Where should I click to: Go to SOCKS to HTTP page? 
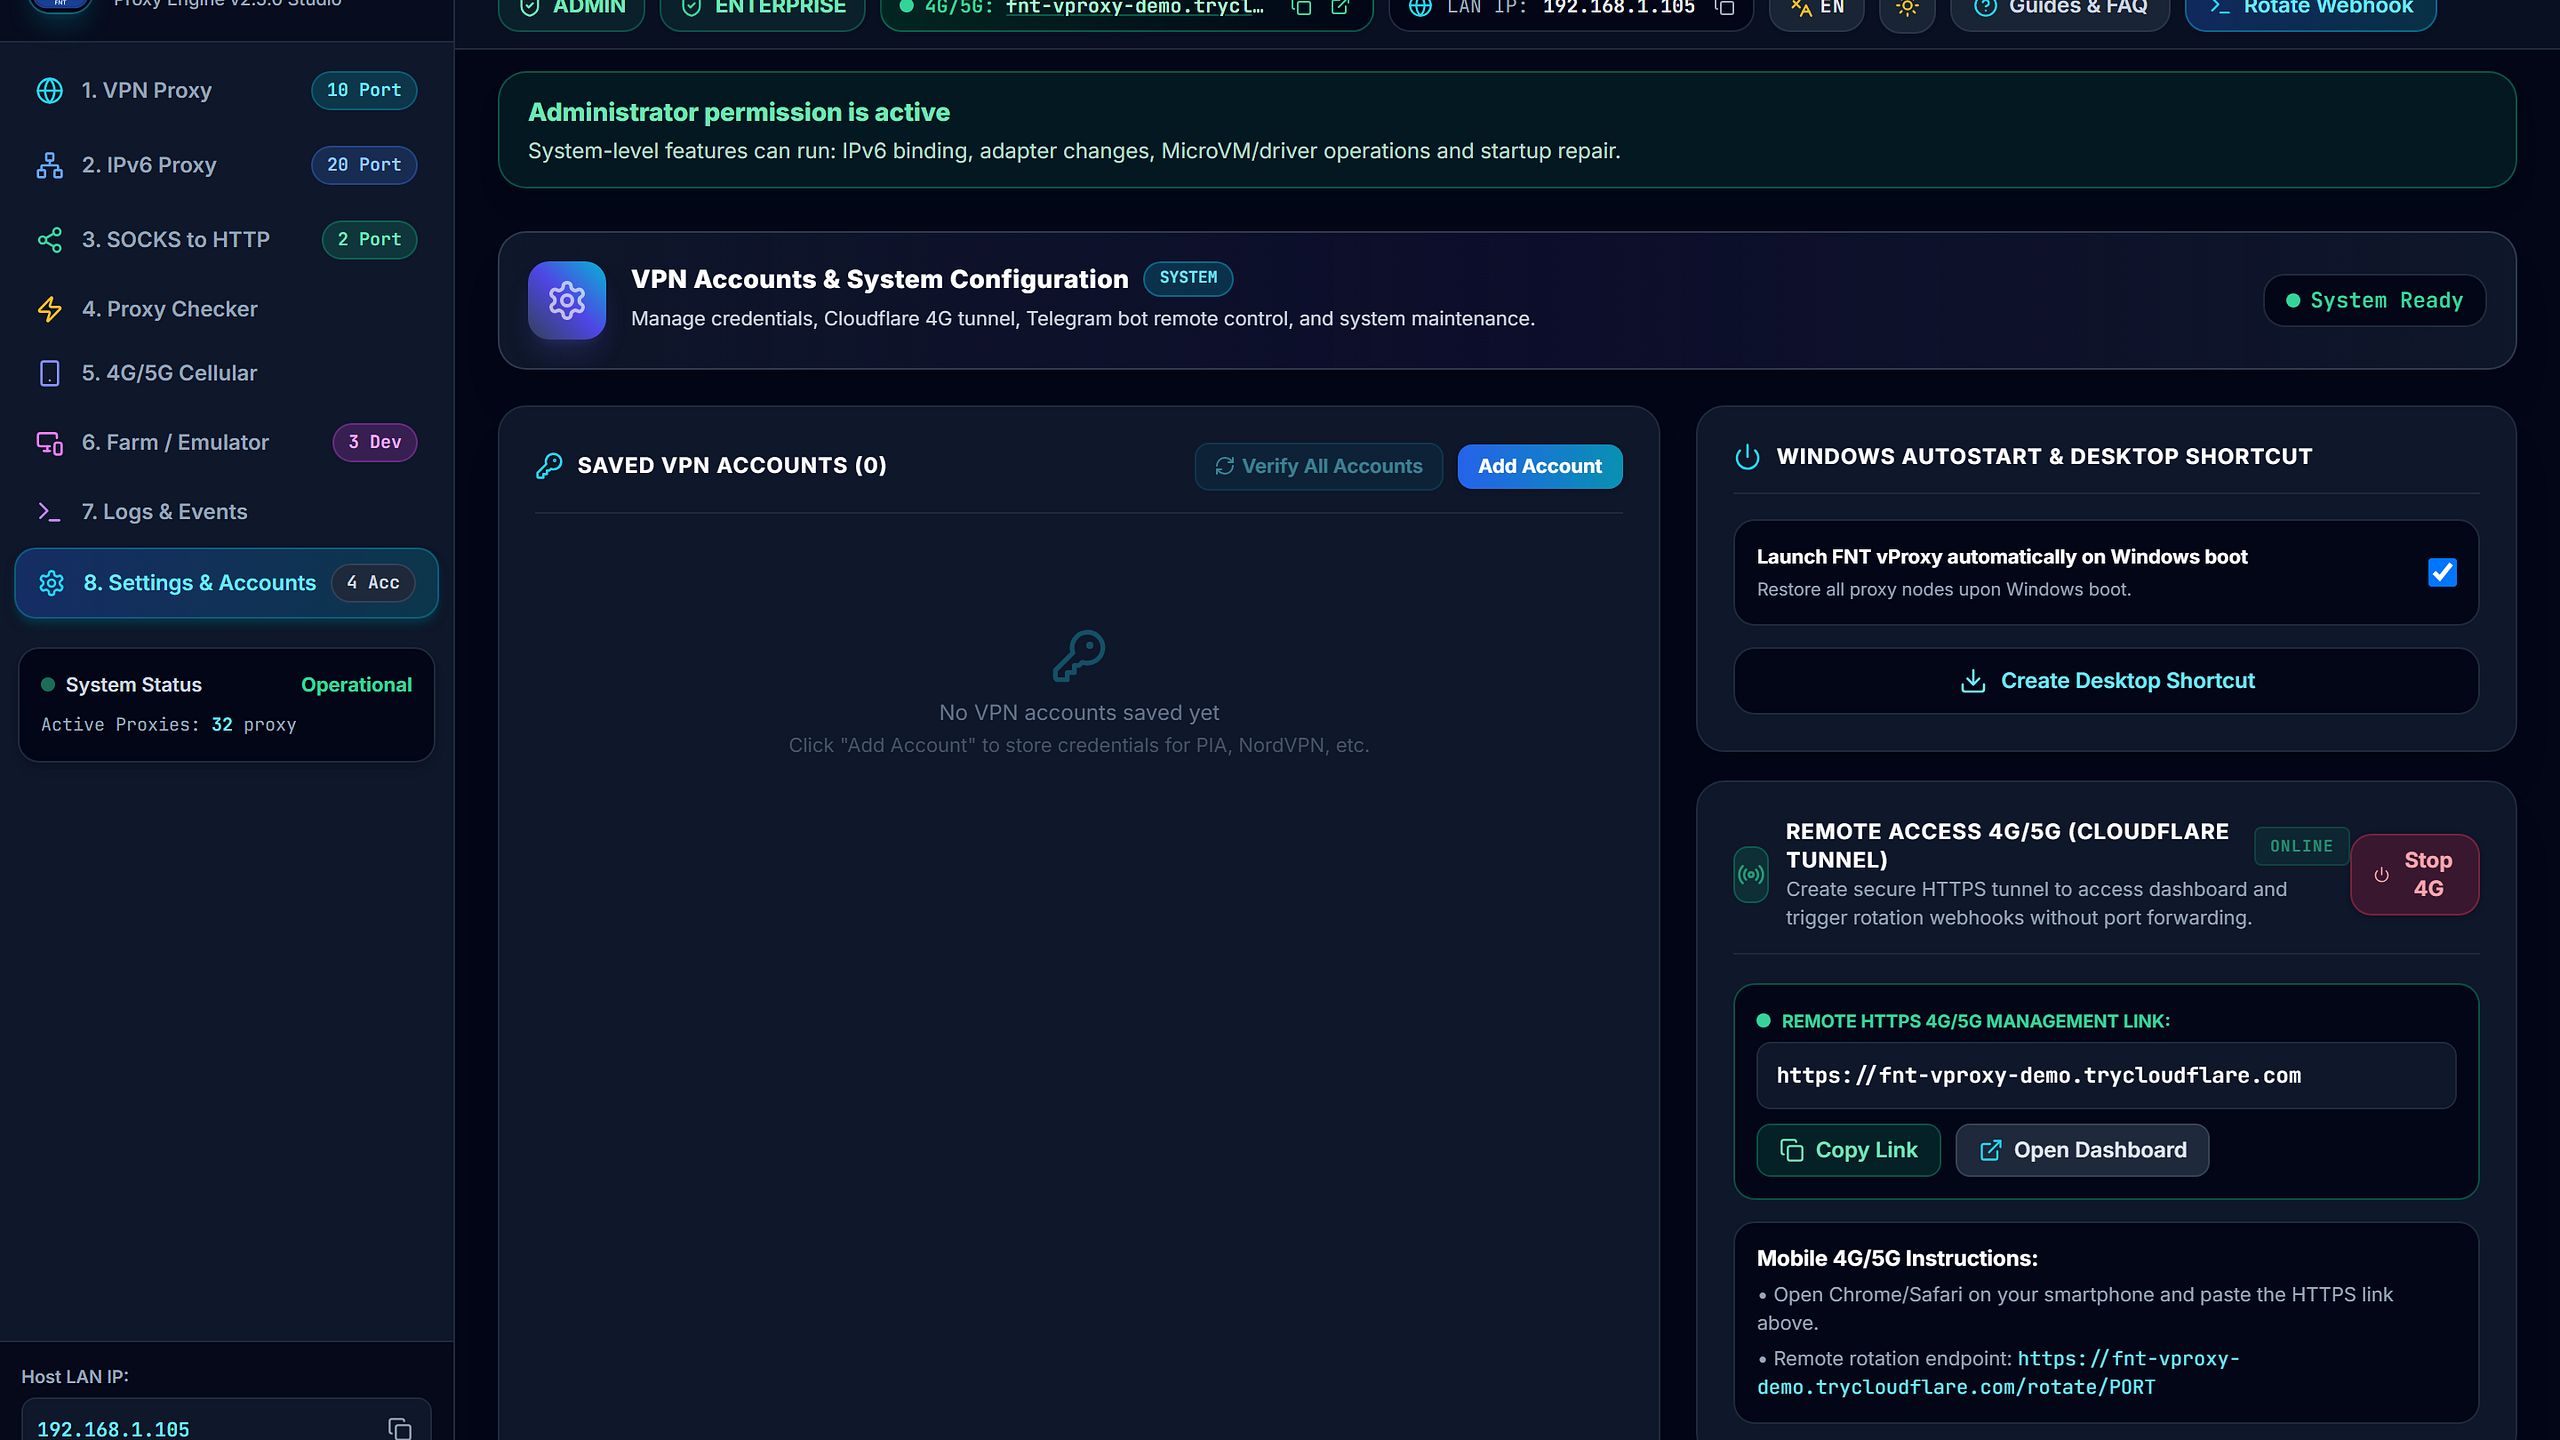click(x=226, y=240)
